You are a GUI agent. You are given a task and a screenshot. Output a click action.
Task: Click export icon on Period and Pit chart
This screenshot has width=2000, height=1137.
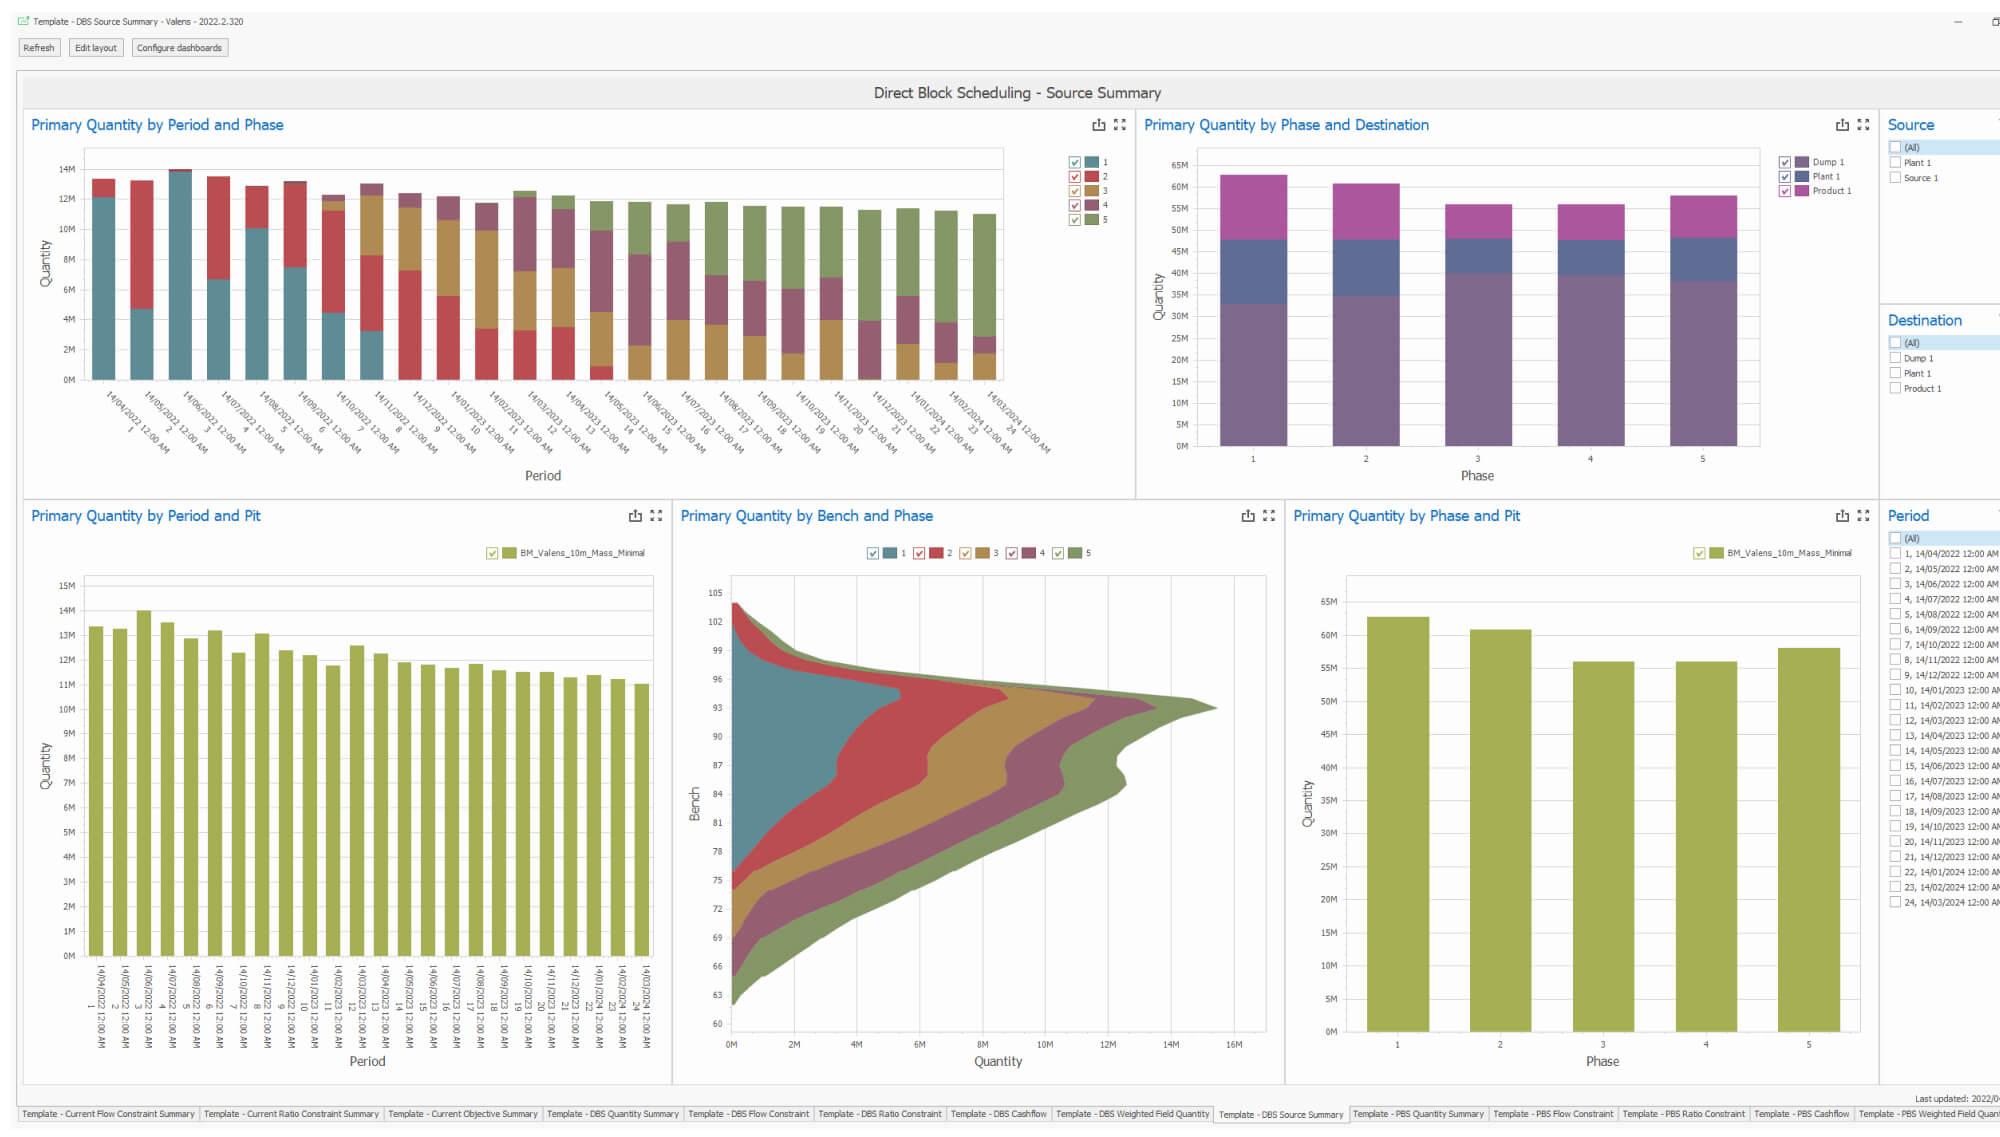coord(635,516)
